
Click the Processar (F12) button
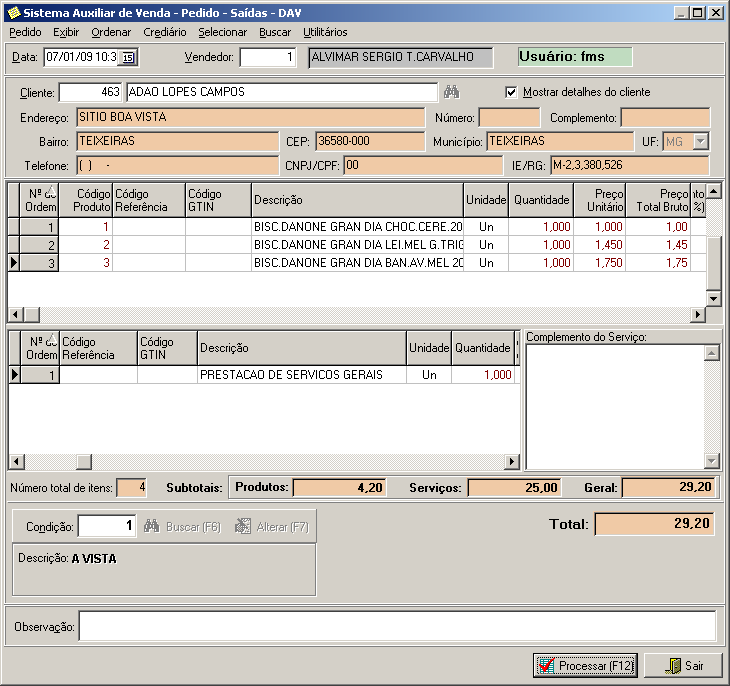point(585,666)
